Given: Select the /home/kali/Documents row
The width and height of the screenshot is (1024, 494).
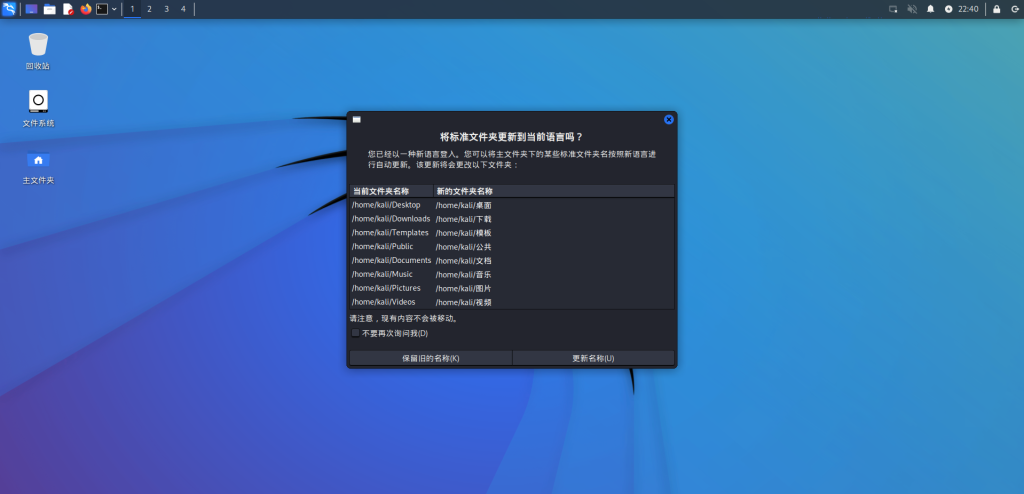Looking at the screenshot, I should click(x=512, y=260).
